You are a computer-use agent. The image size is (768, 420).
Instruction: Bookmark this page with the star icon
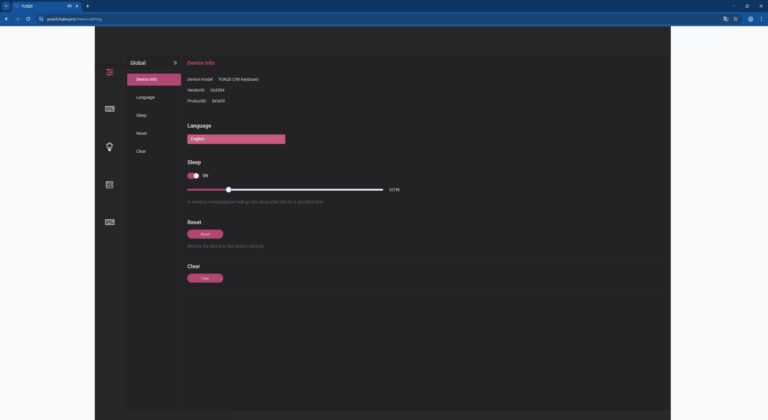(x=736, y=19)
